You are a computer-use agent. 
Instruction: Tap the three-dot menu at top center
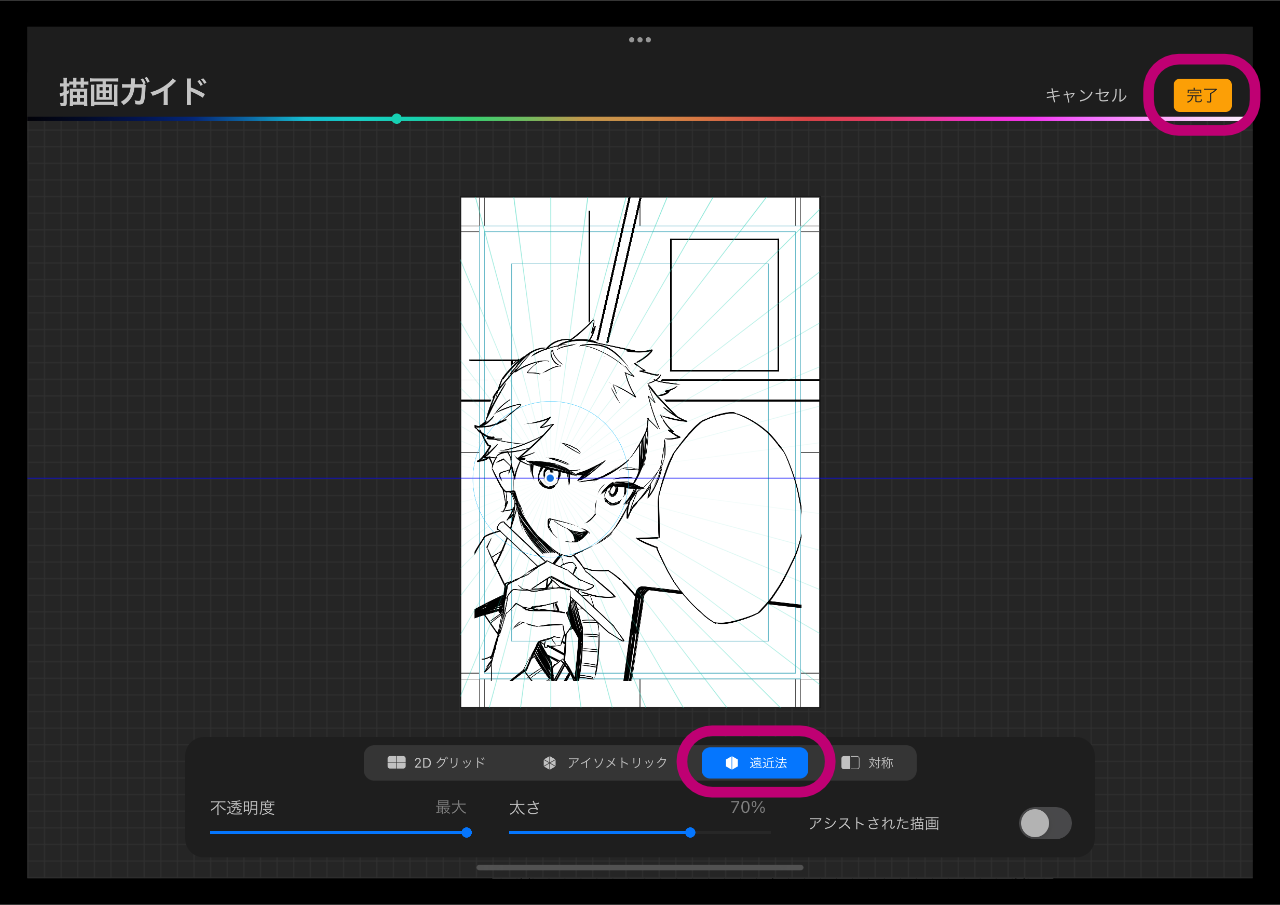tap(640, 40)
